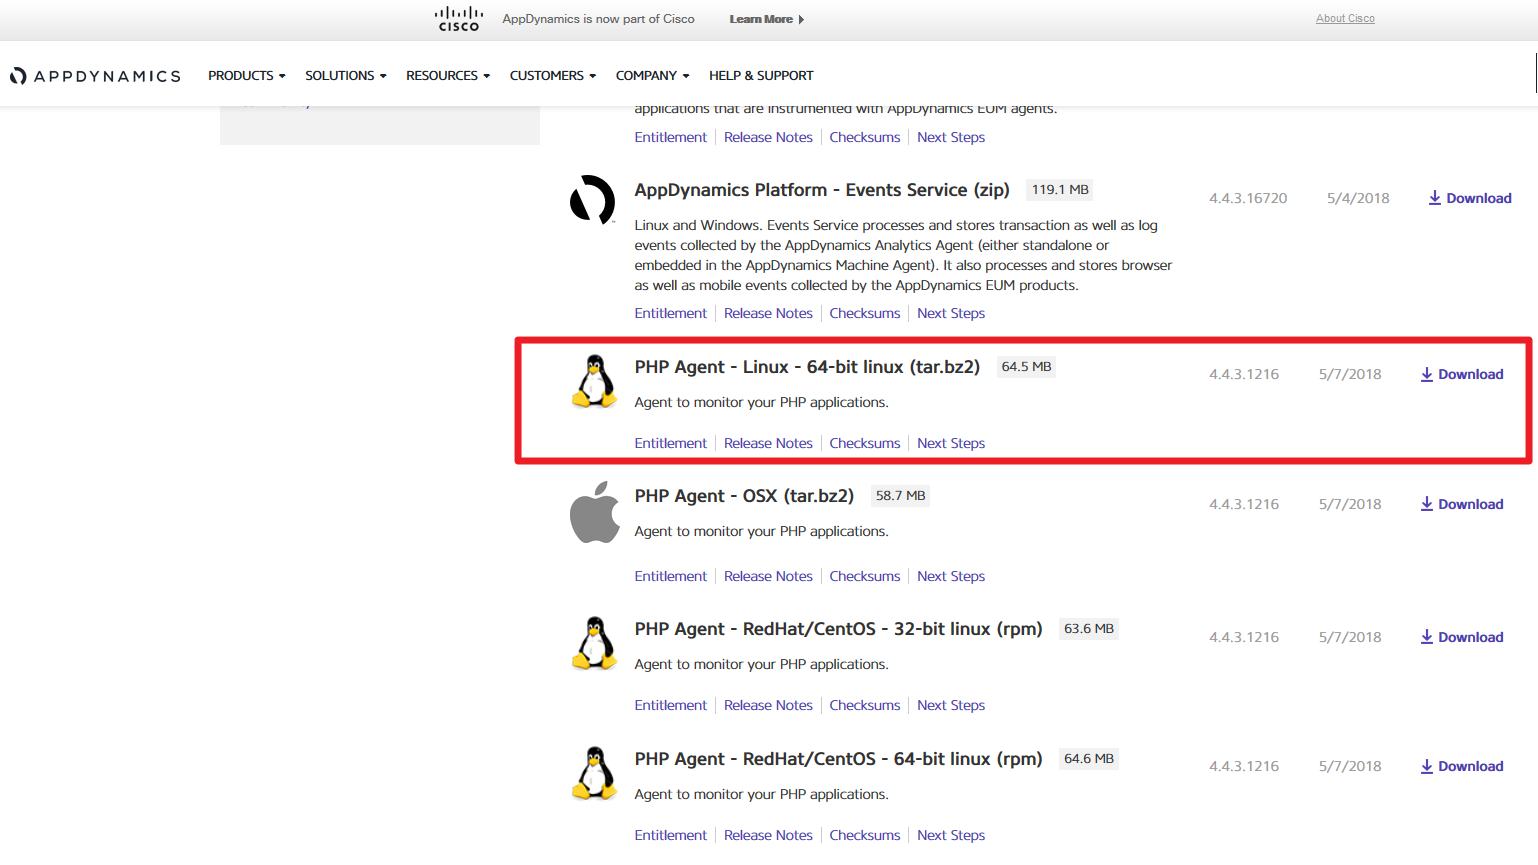Click the Apple icon for PHP Agent OSX
Image resolution: width=1538 pixels, height=865 pixels.
coord(595,512)
